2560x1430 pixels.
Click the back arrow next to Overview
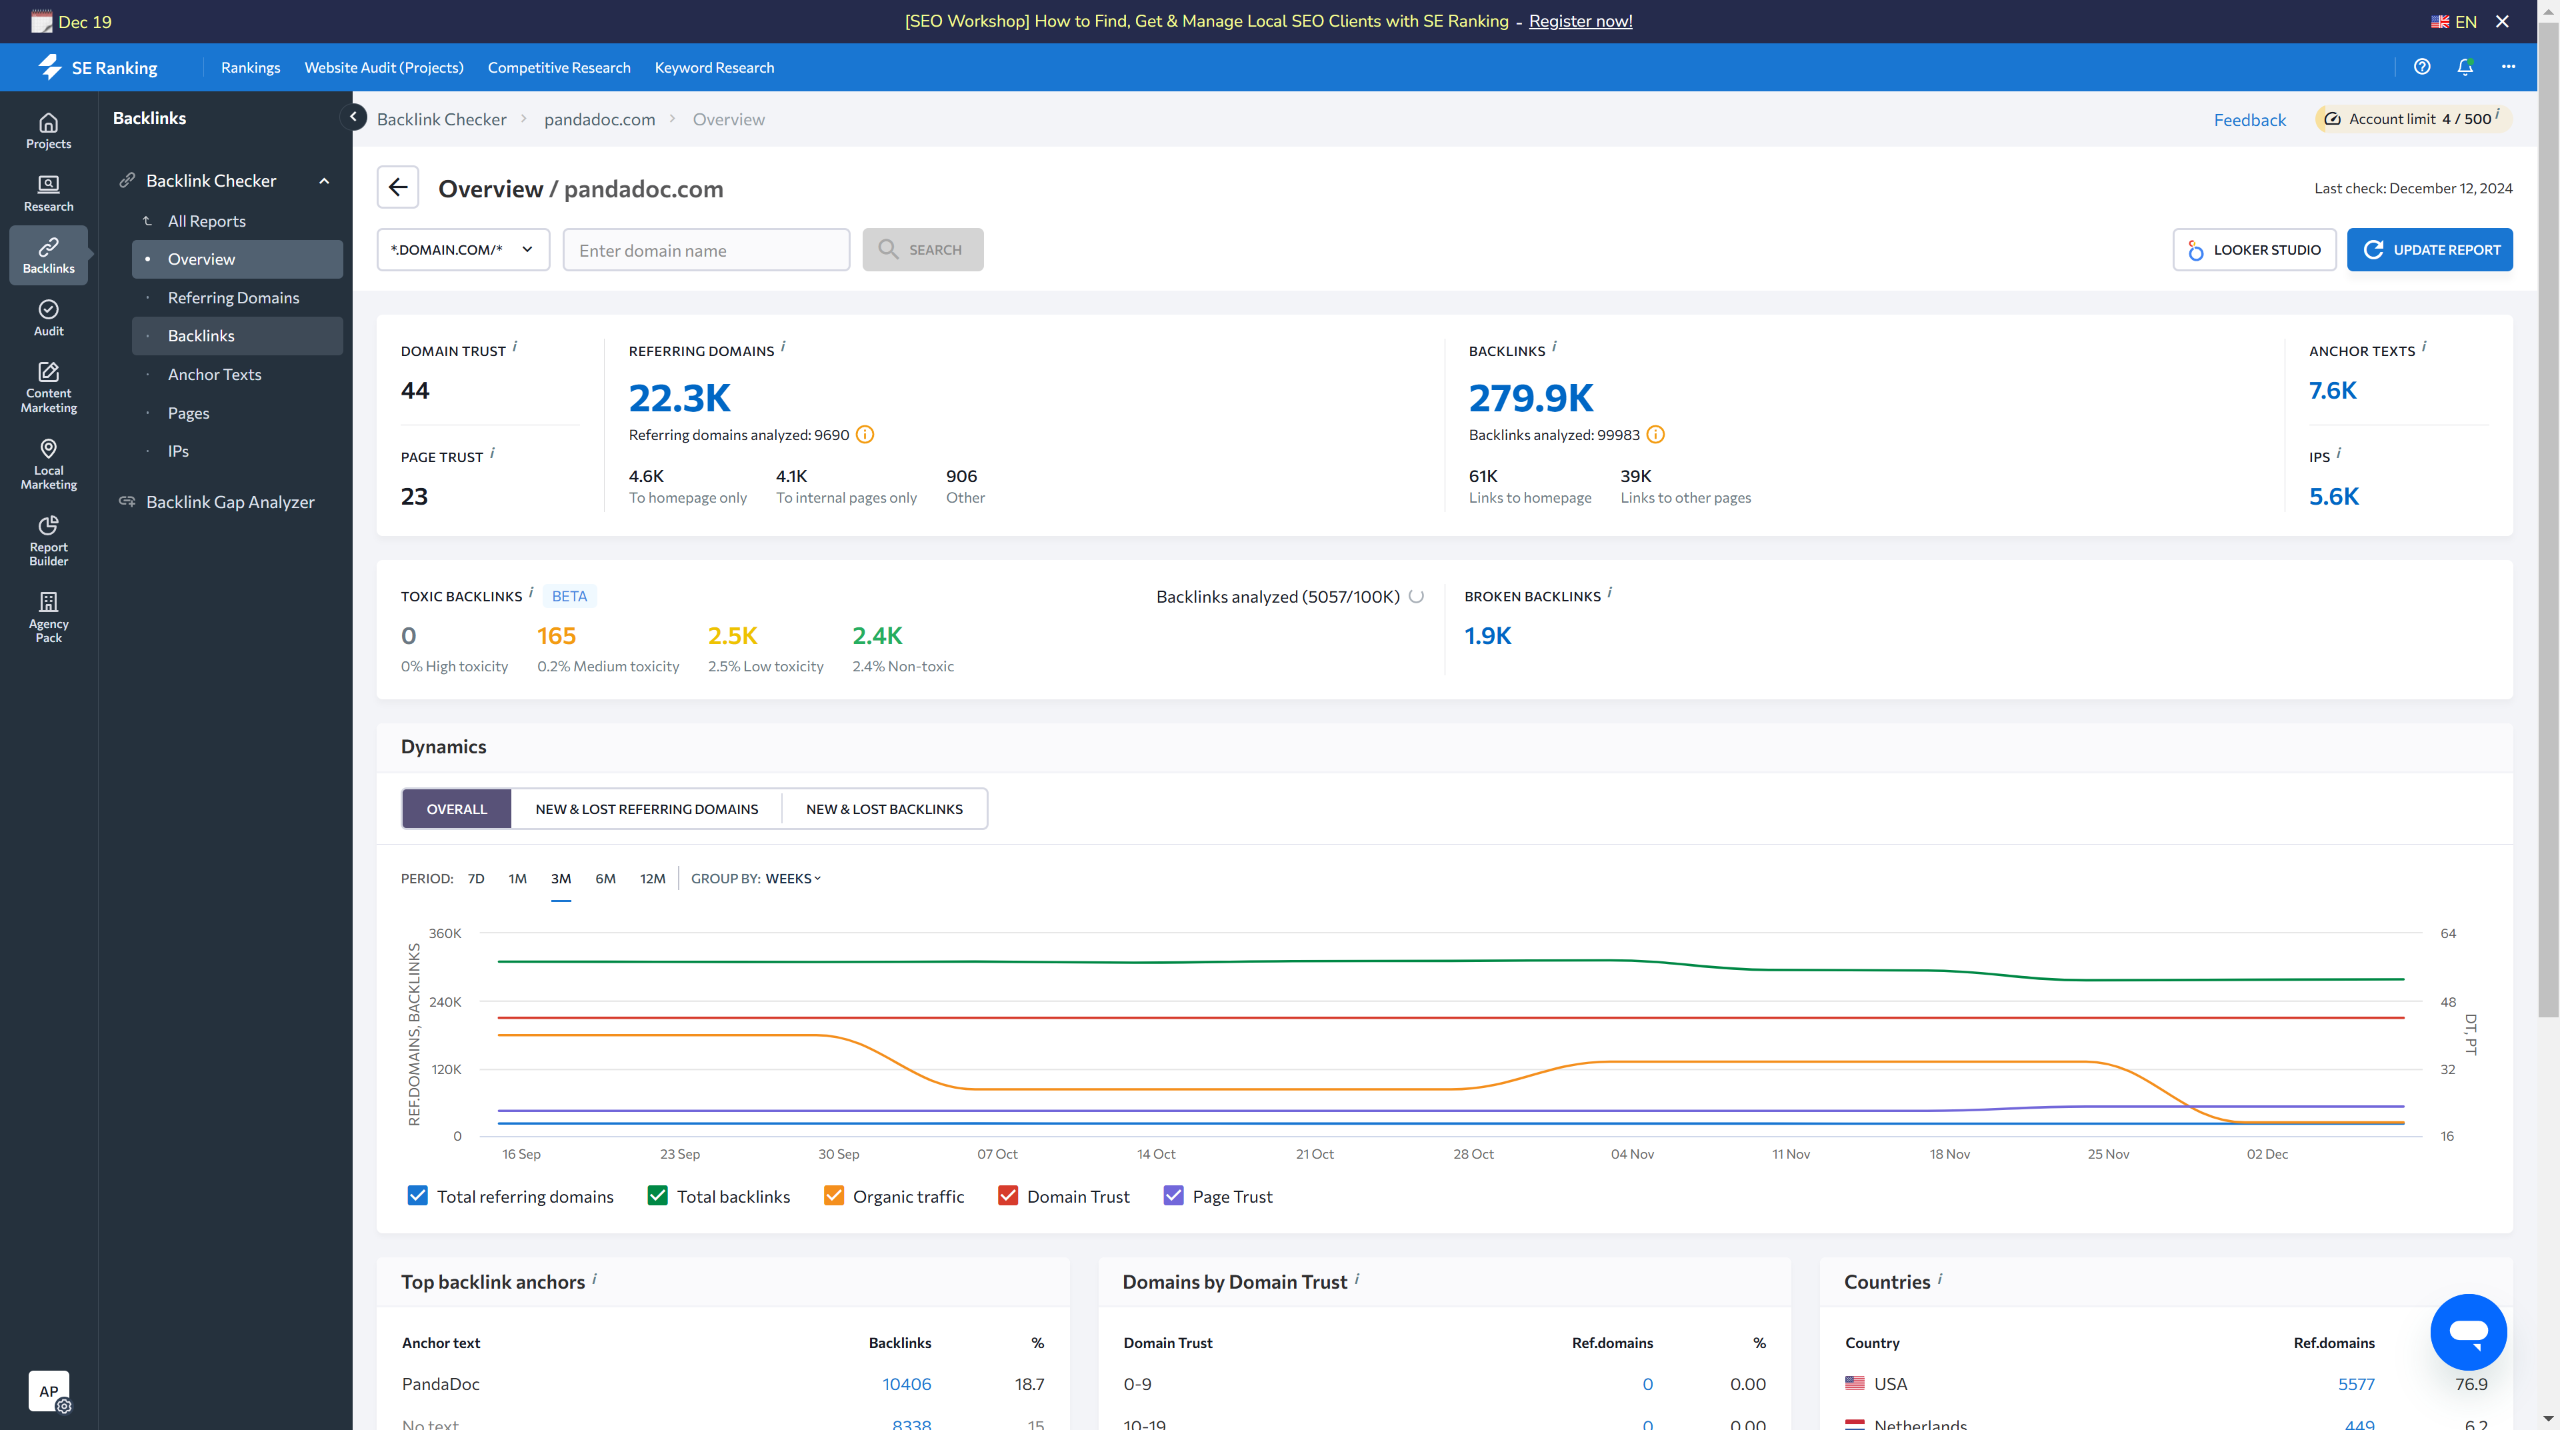(398, 188)
